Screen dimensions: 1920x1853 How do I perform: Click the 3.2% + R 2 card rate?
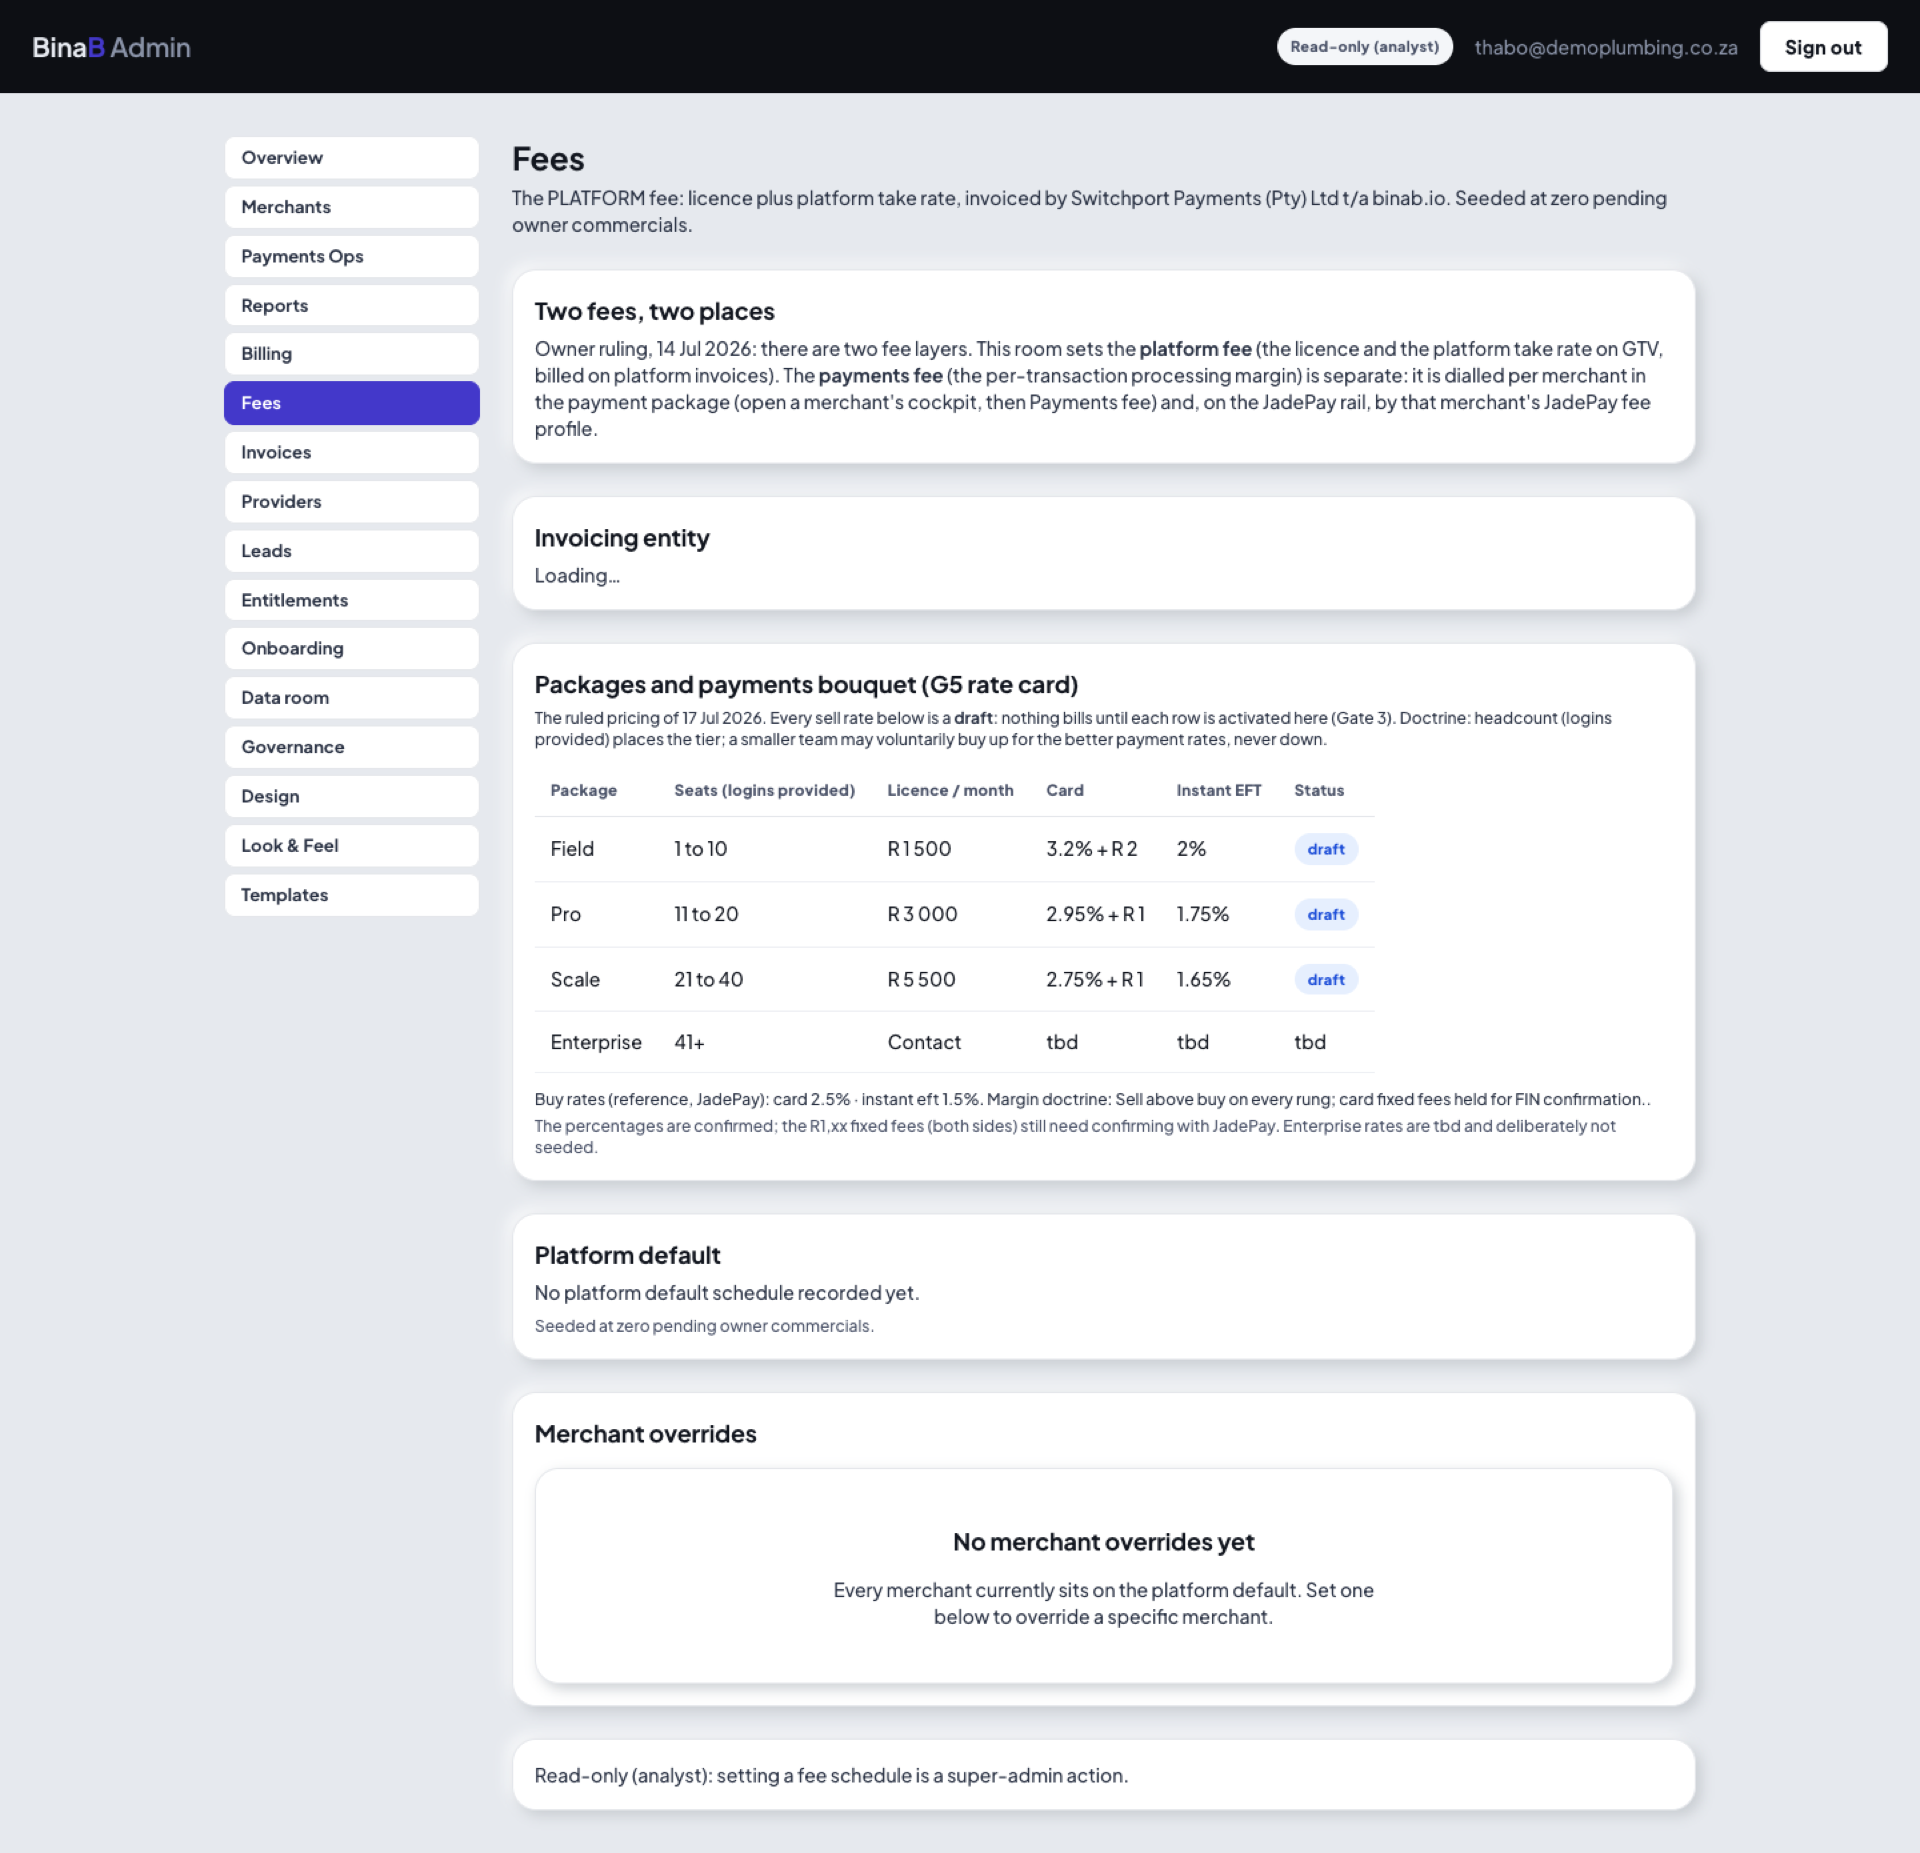[1091, 849]
